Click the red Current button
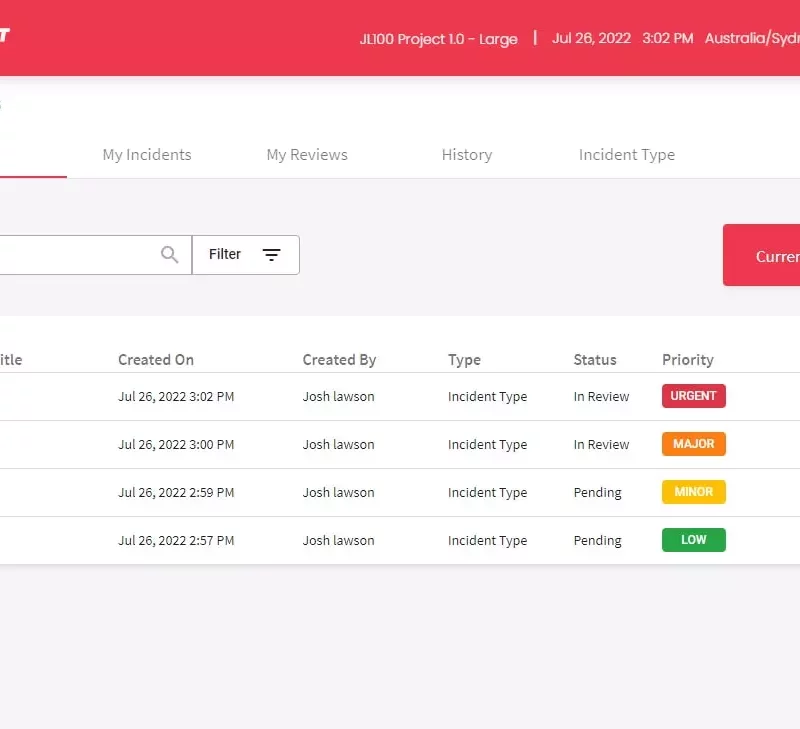800x729 pixels. pyautogui.click(x=761, y=255)
